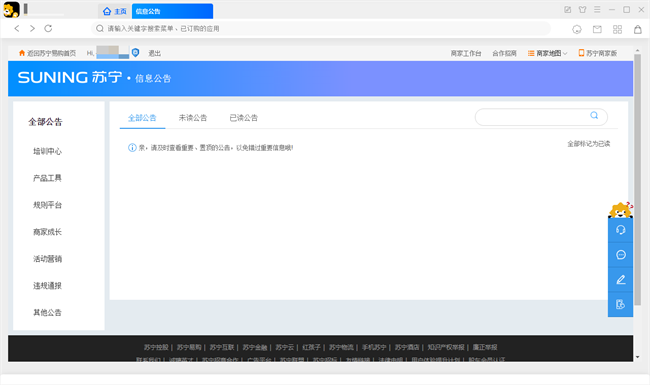Click the lion app logo top-left
650x385 pixels.
tap(11, 10)
